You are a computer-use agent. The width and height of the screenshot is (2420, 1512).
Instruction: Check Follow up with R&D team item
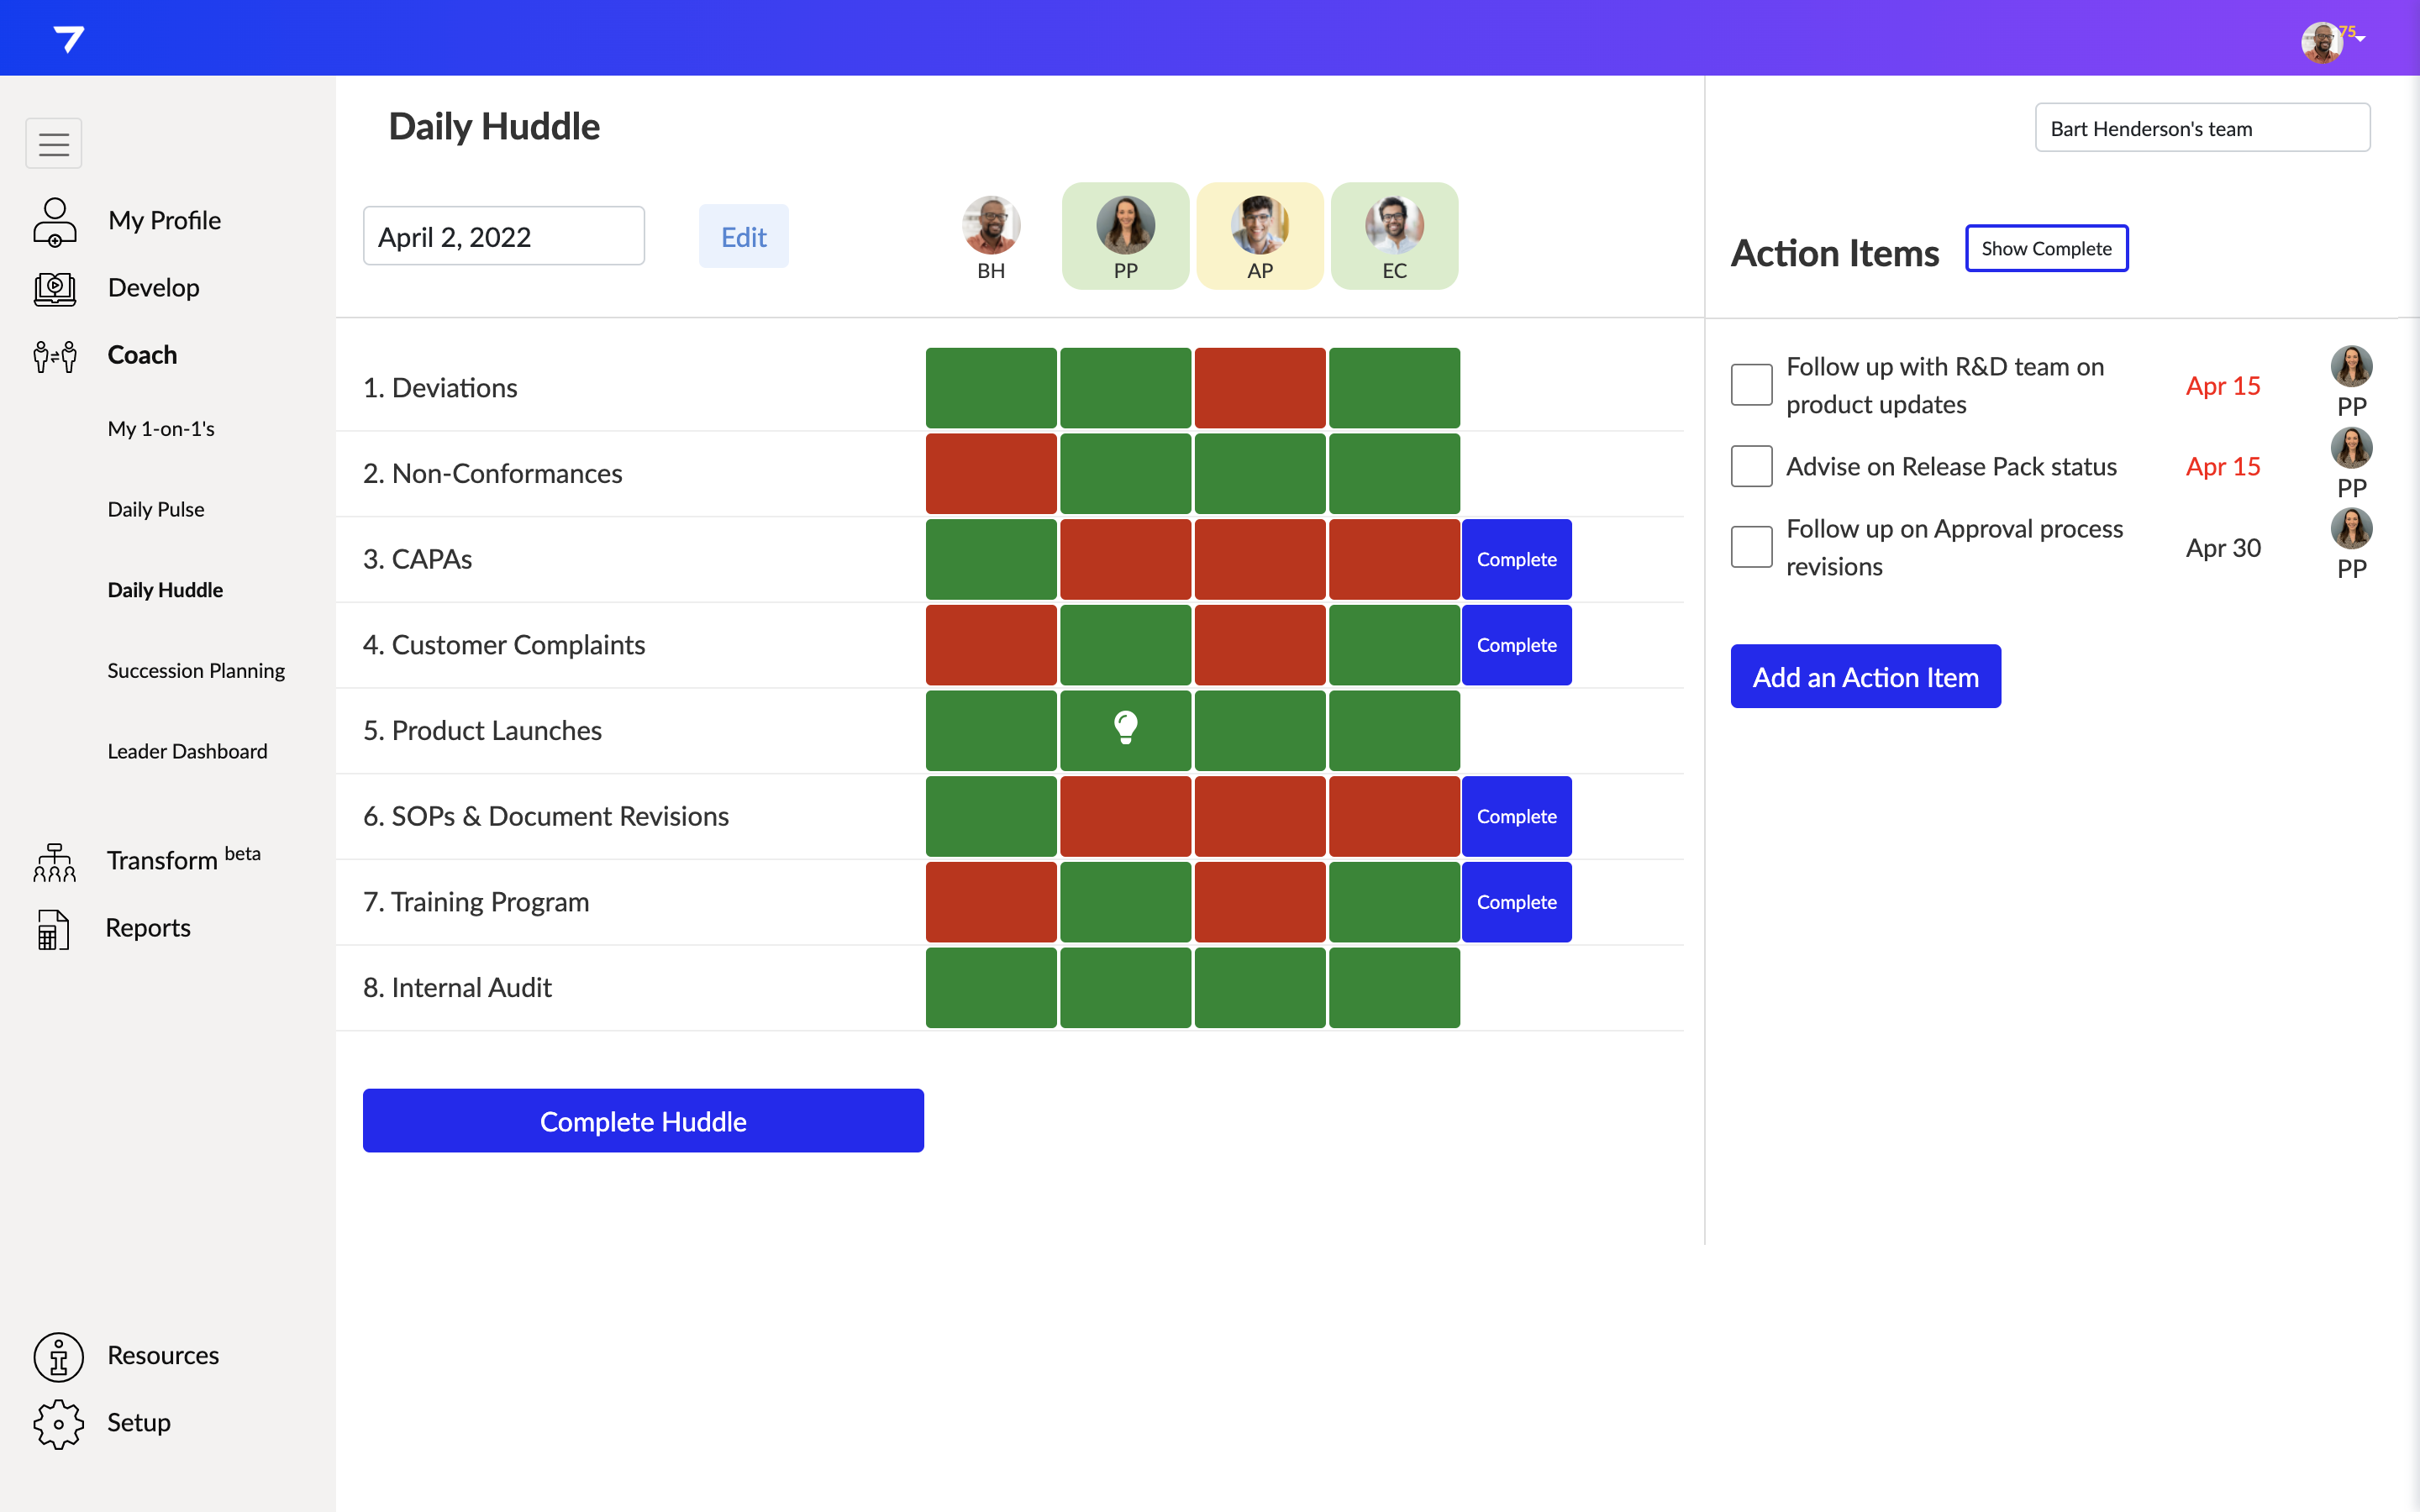(x=1751, y=385)
